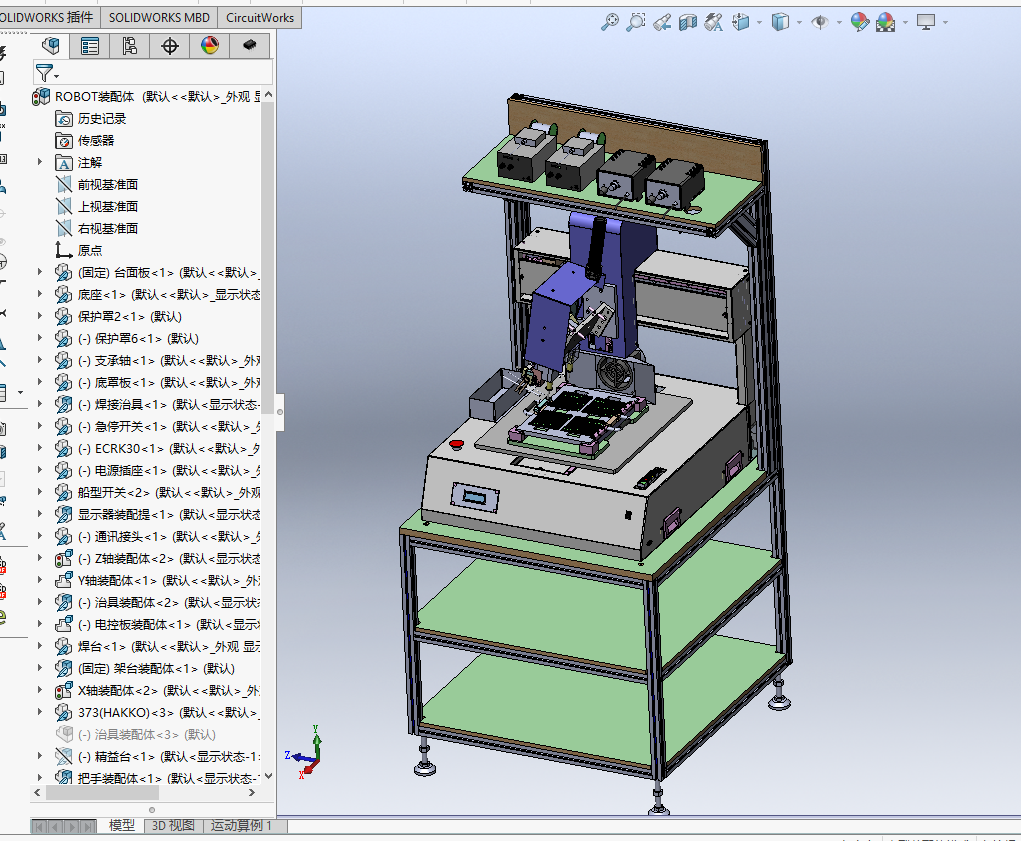Open the DisplayManager color sphere tab

pyautogui.click(x=210, y=46)
